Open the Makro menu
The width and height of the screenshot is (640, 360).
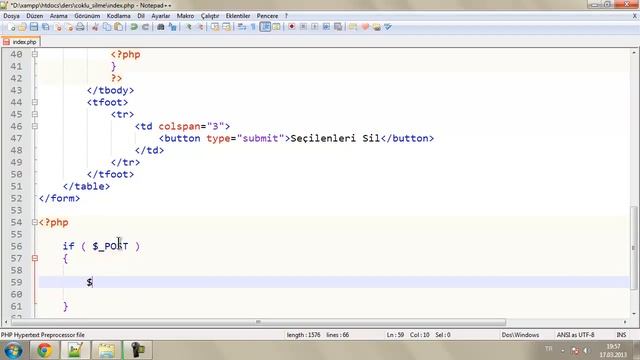tap(185, 16)
